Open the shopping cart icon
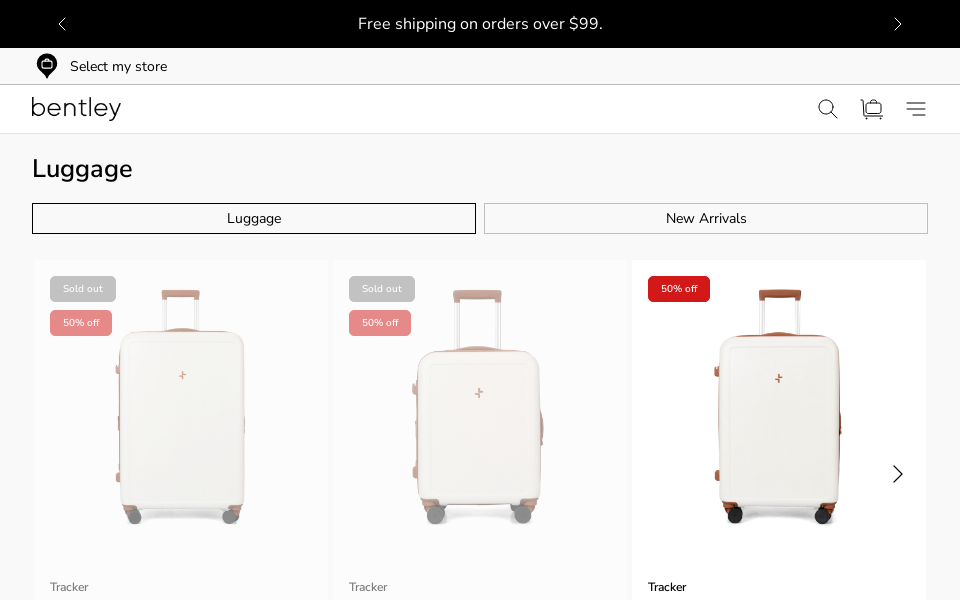This screenshot has width=960, height=600. (872, 109)
